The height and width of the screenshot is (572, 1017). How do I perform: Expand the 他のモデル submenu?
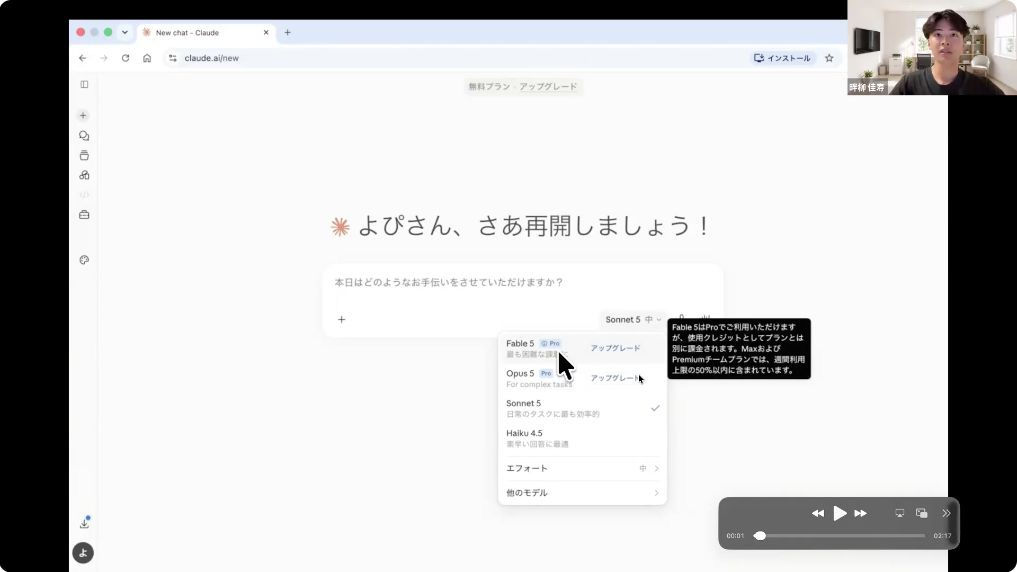tap(582, 493)
